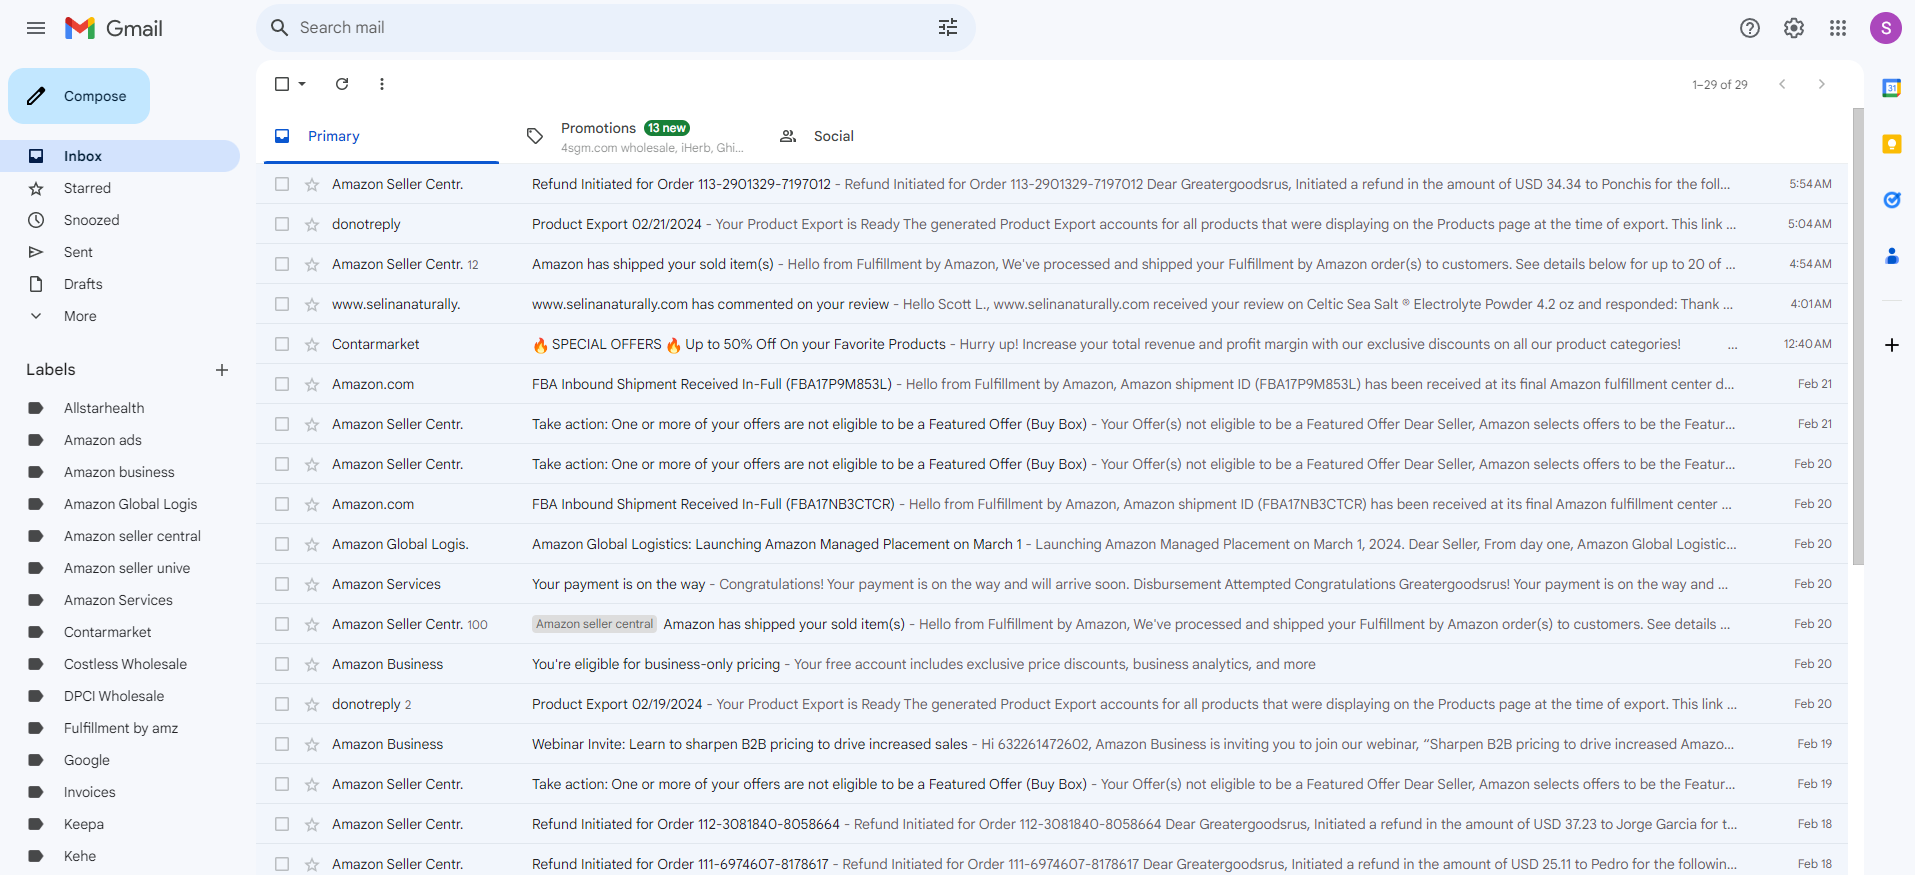Star the Amazon Global Logis. email
This screenshot has width=1915, height=875.
click(x=312, y=544)
